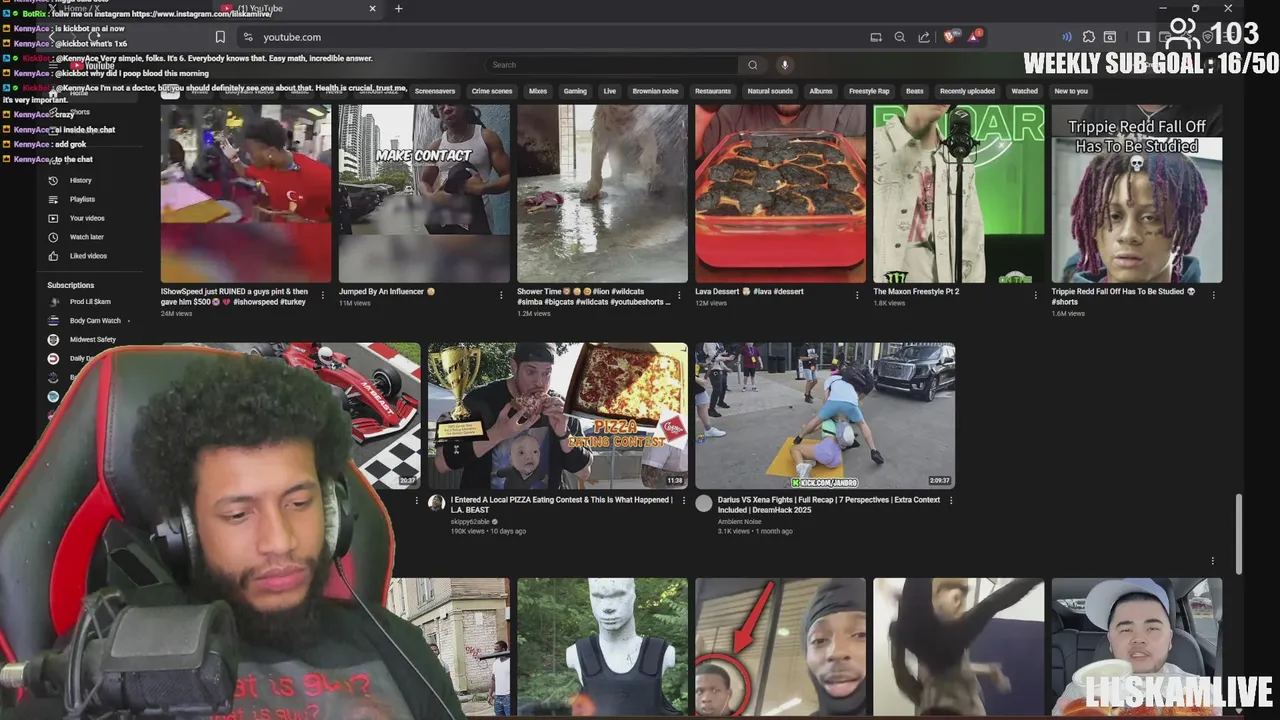Click Darius VS Xena Fights video title

(829, 505)
